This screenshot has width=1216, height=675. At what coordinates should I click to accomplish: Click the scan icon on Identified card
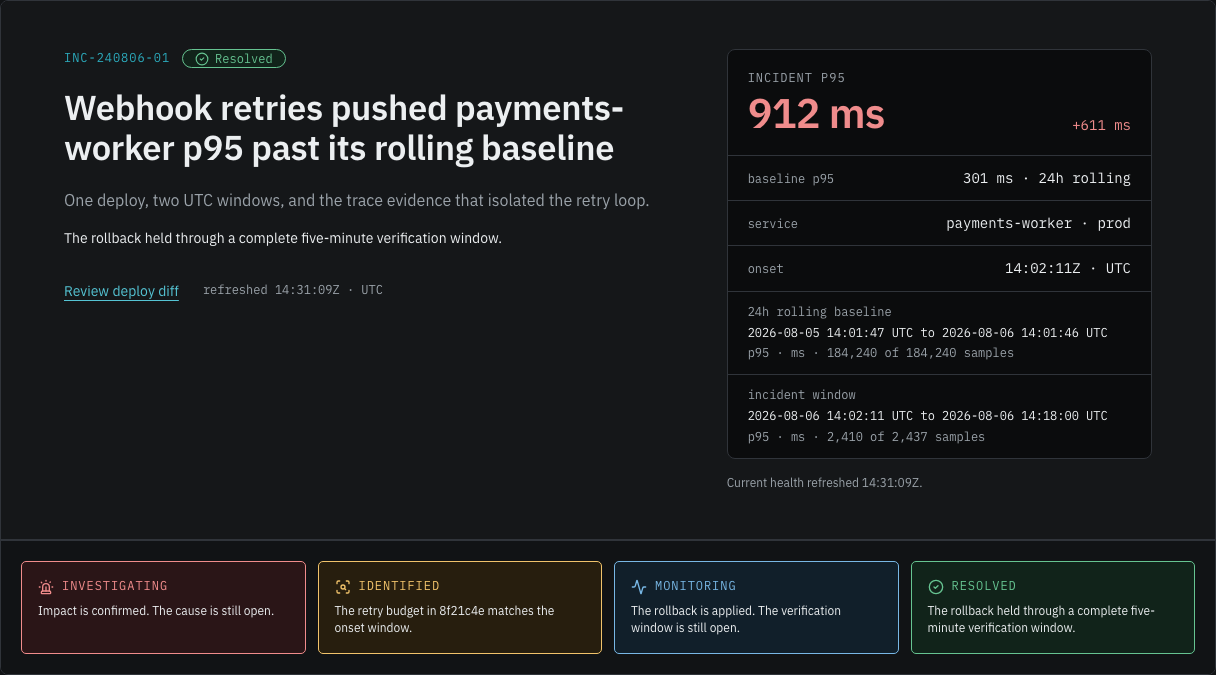342,586
